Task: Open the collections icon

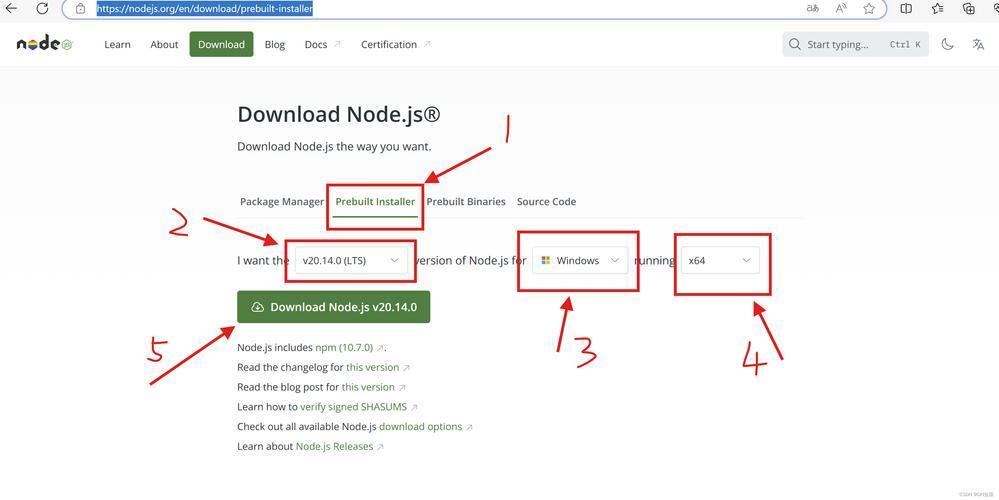Action: click(x=969, y=8)
